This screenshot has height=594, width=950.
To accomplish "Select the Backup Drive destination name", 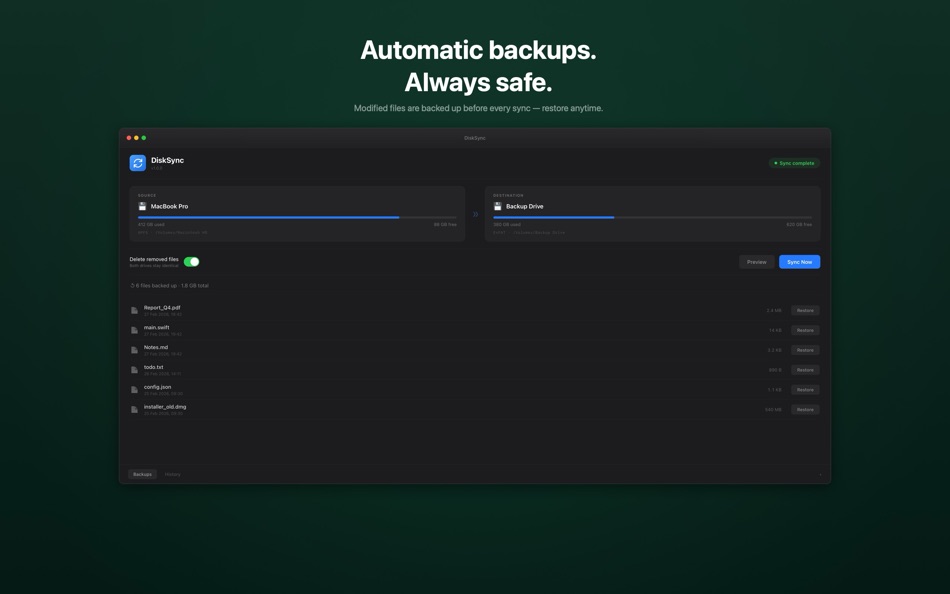I will coord(525,206).
